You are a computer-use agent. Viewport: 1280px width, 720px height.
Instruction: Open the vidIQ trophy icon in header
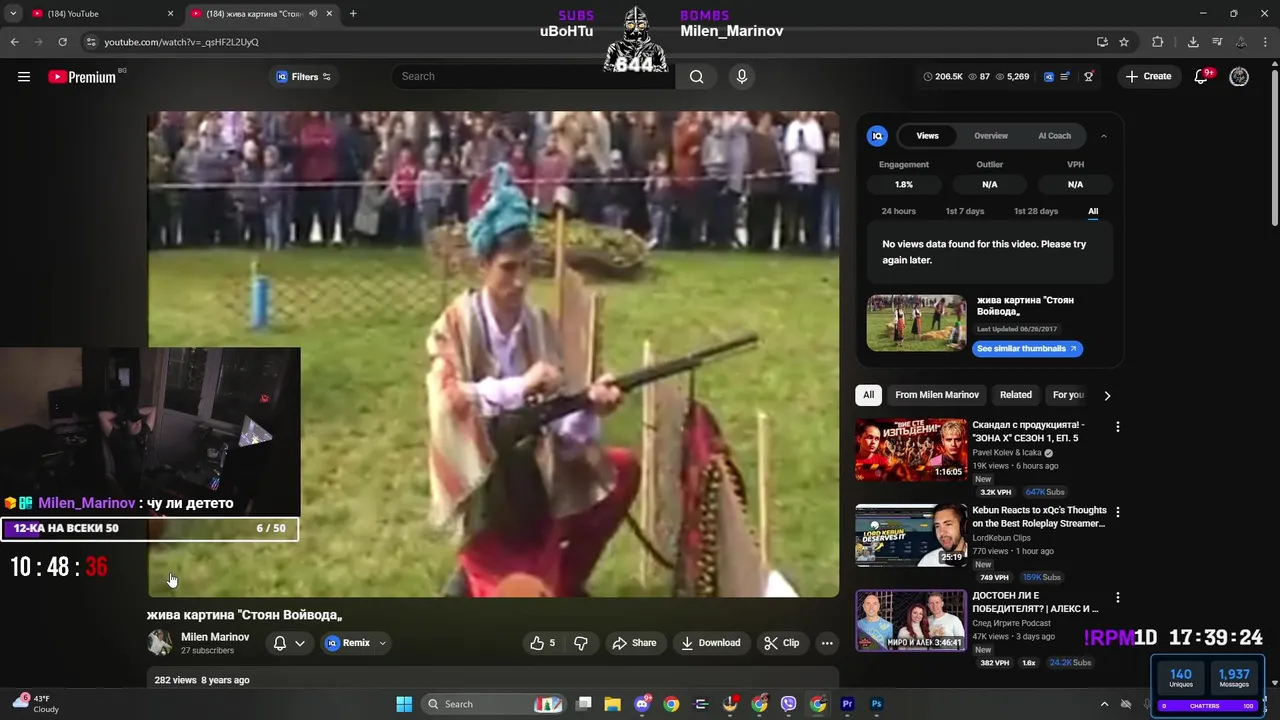pos(1089,77)
